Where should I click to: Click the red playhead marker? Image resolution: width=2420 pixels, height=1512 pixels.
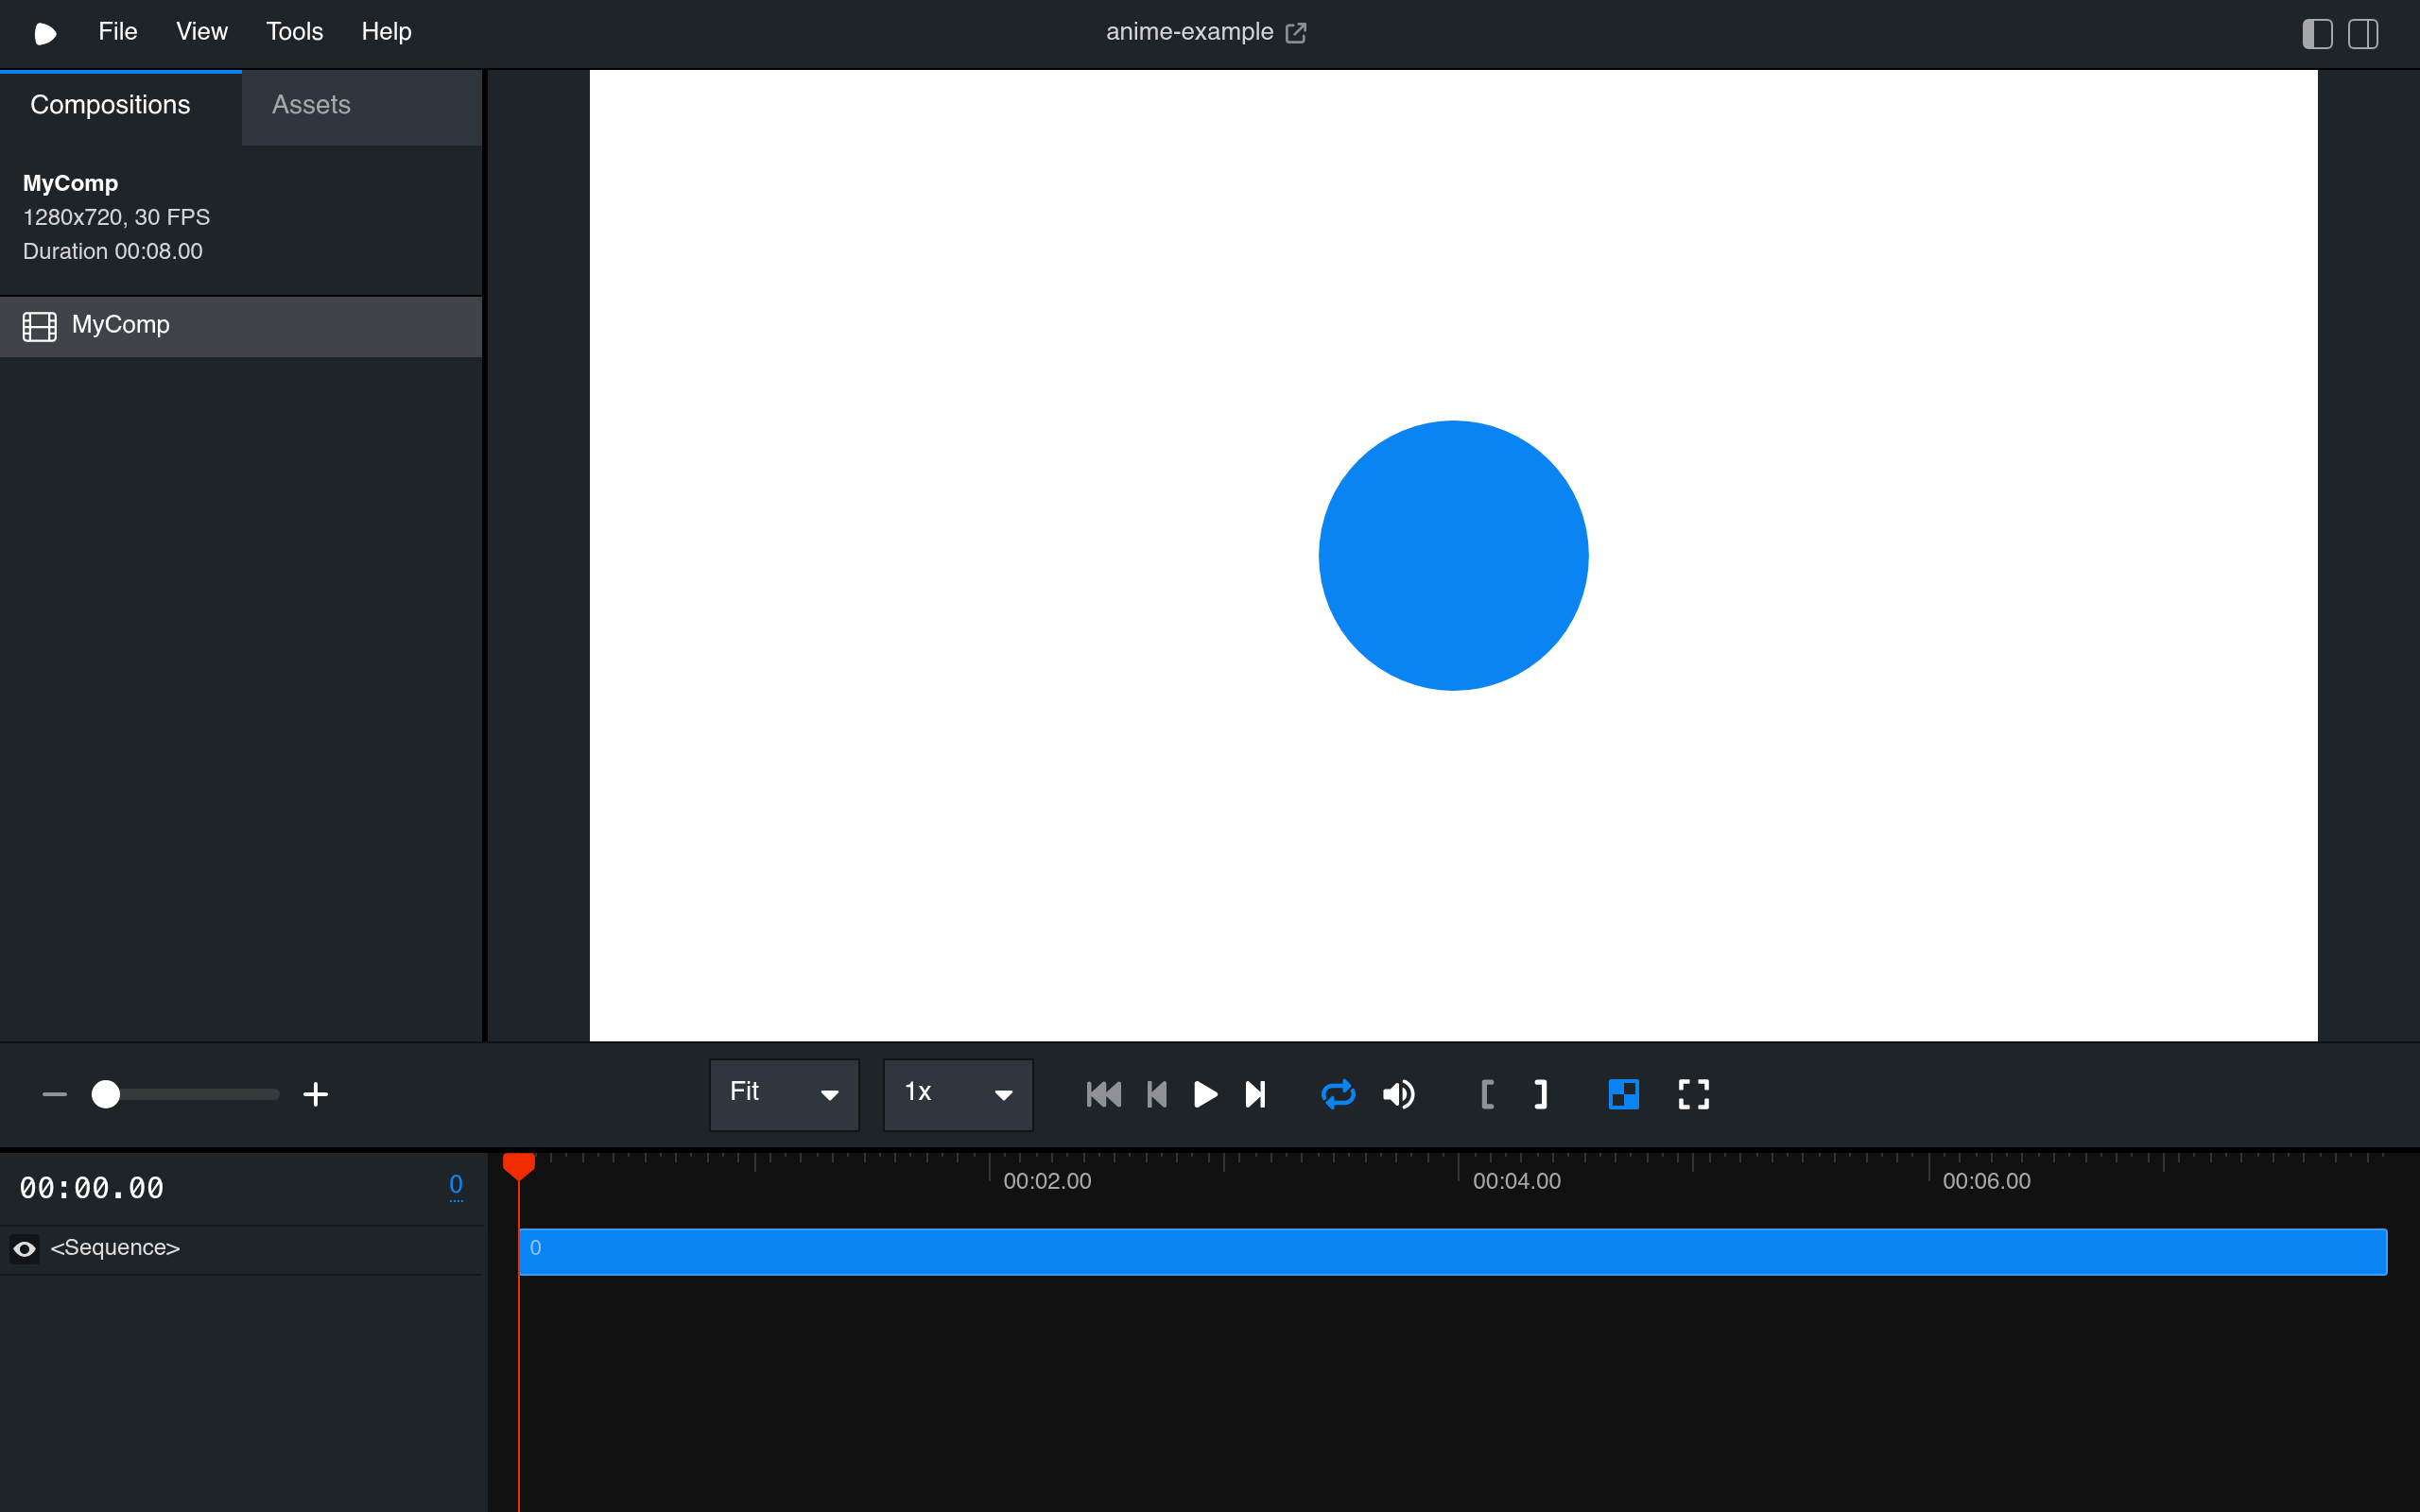[519, 1165]
